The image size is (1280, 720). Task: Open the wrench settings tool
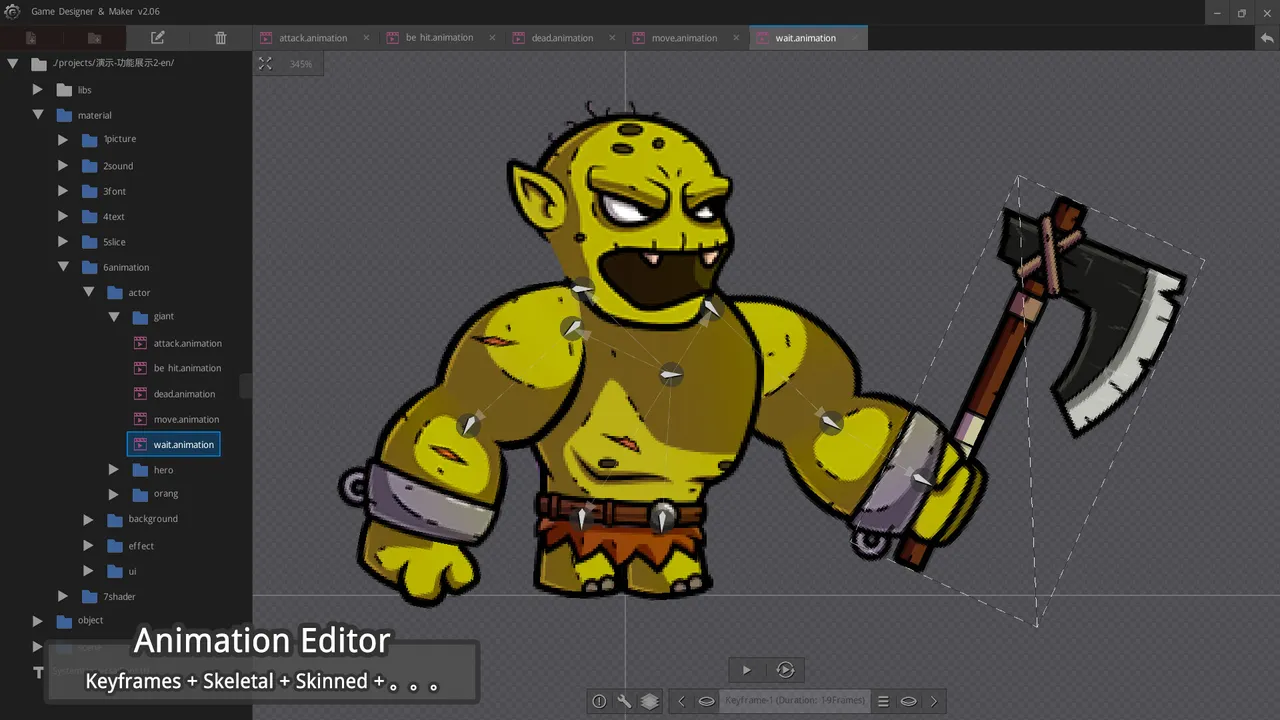click(624, 701)
